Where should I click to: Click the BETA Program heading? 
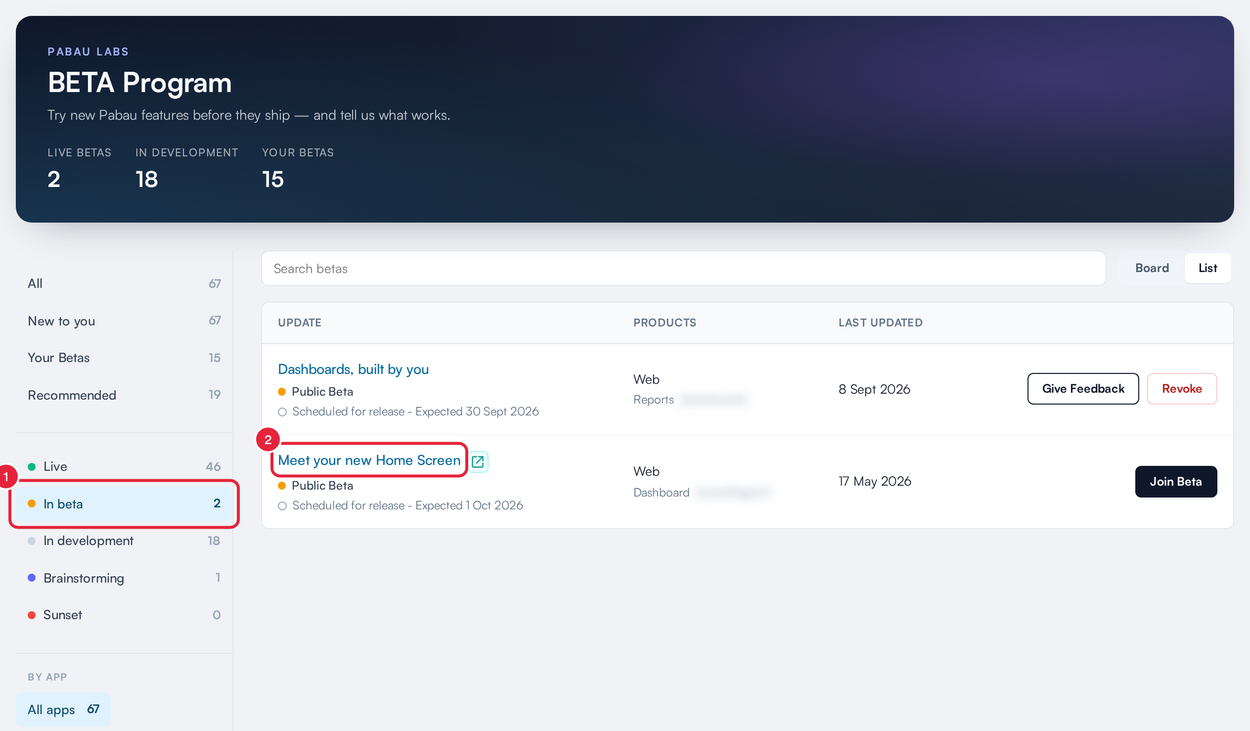point(139,83)
